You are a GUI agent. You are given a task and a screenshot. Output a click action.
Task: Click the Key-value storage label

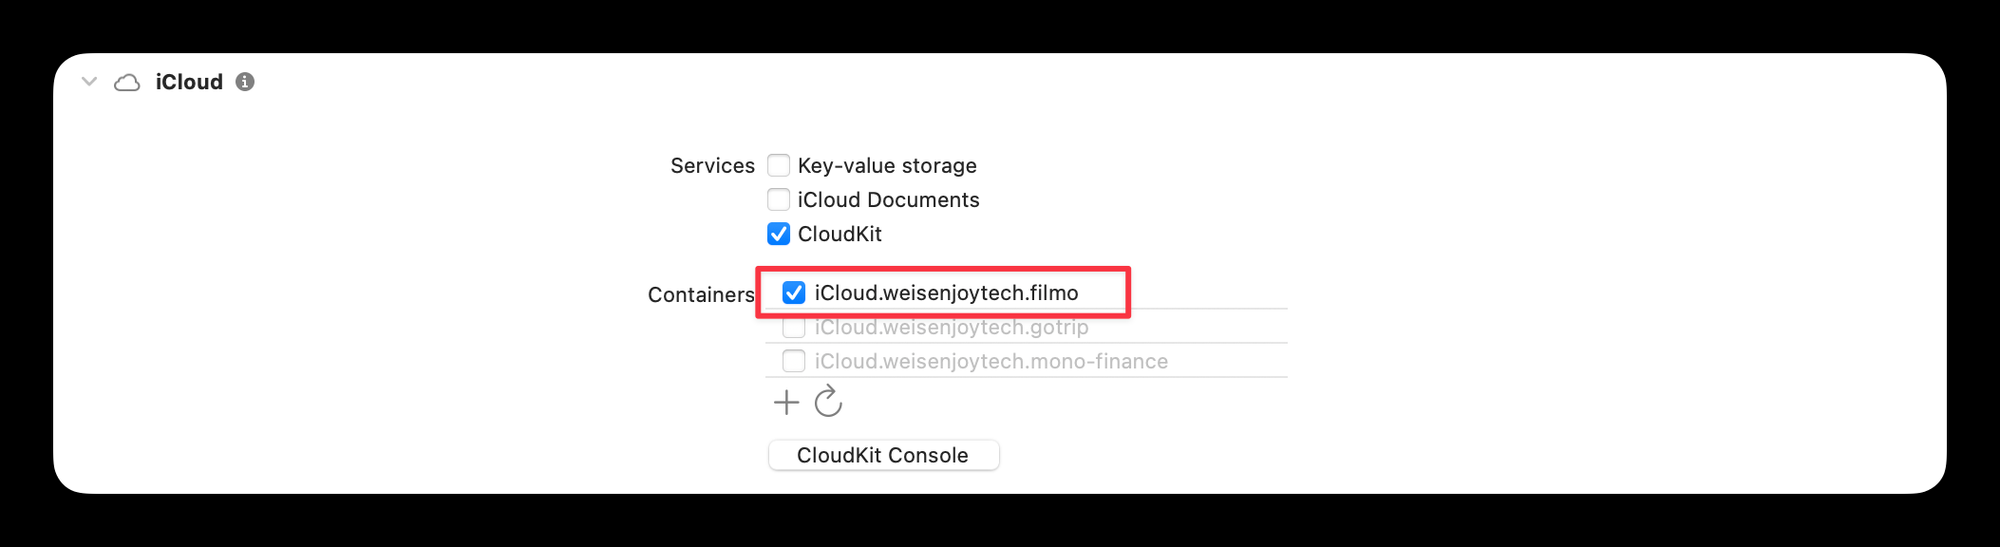pyautogui.click(x=887, y=165)
